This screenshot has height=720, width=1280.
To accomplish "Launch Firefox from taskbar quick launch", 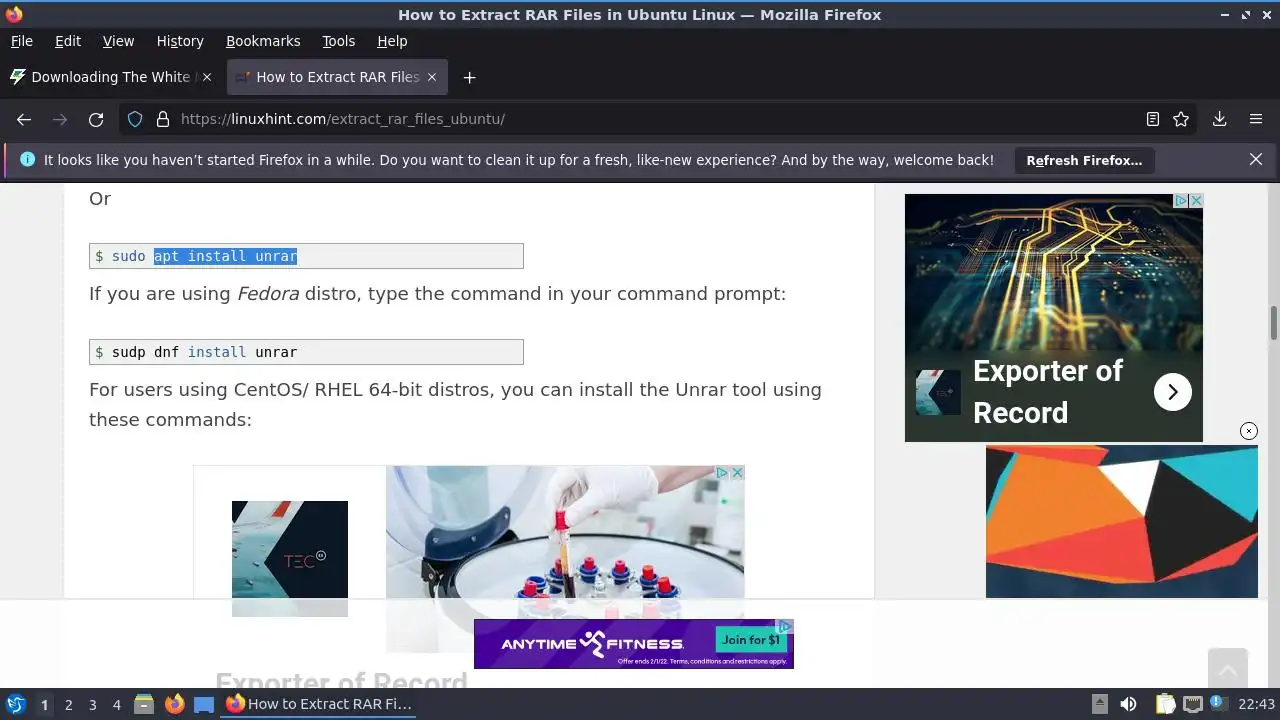I will (x=174, y=704).
